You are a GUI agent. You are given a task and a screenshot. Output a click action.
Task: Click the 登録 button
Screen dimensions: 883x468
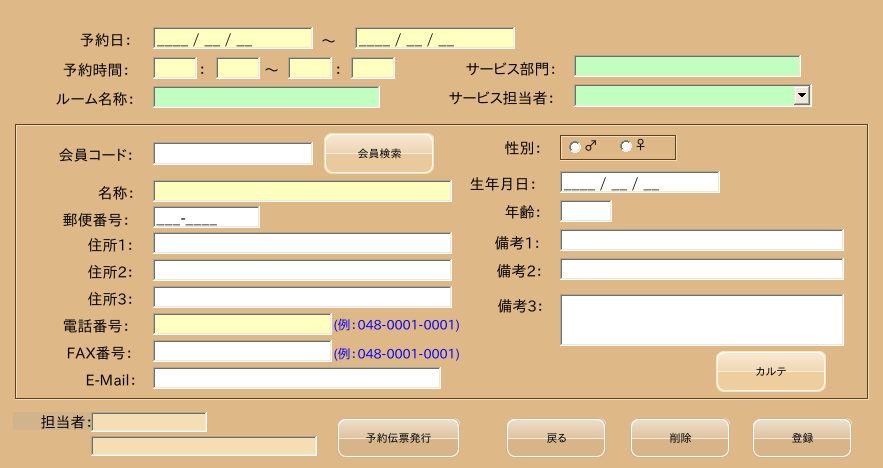(x=802, y=438)
